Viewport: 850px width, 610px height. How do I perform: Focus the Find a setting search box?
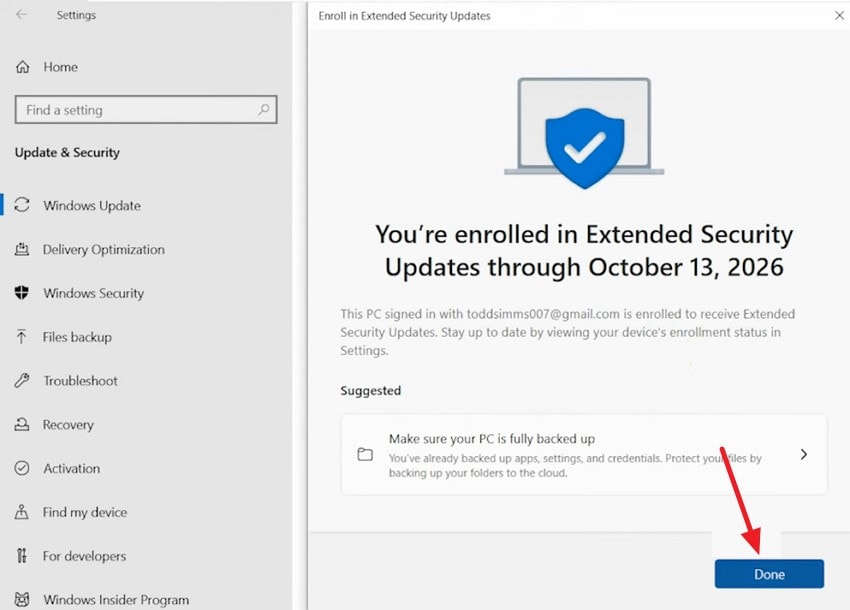146,110
